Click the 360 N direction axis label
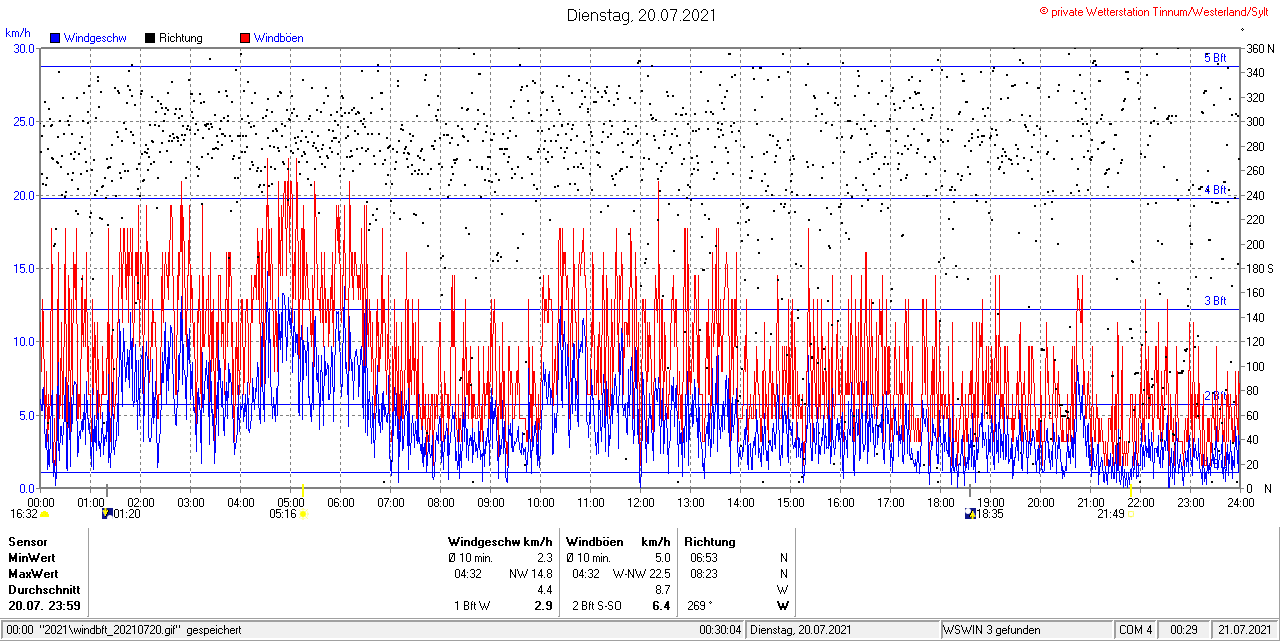Screen dimensions: 1280x641 1260,48
